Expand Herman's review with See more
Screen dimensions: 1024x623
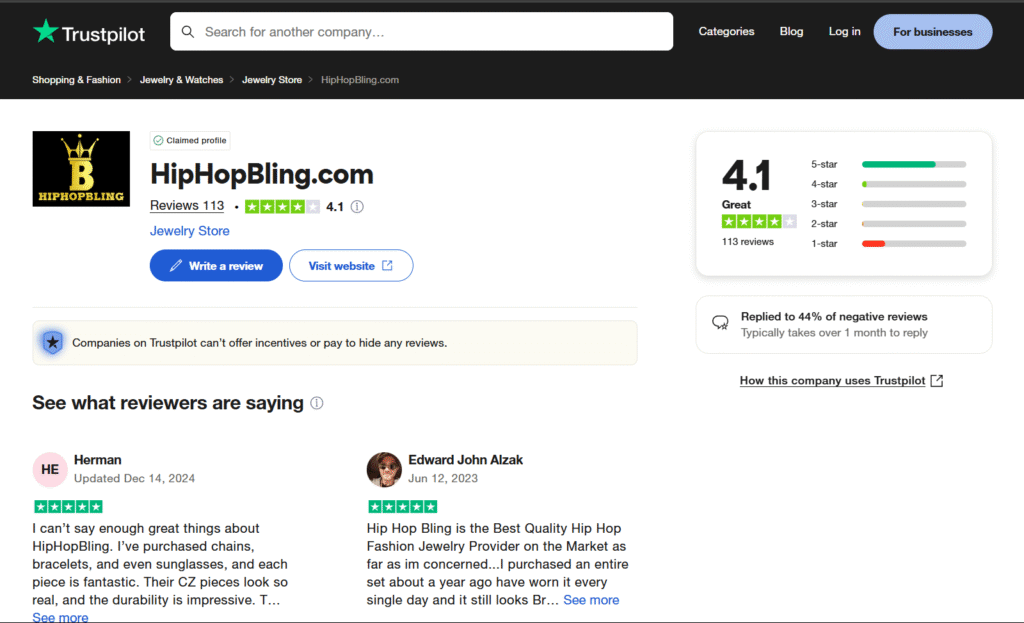(x=60, y=616)
